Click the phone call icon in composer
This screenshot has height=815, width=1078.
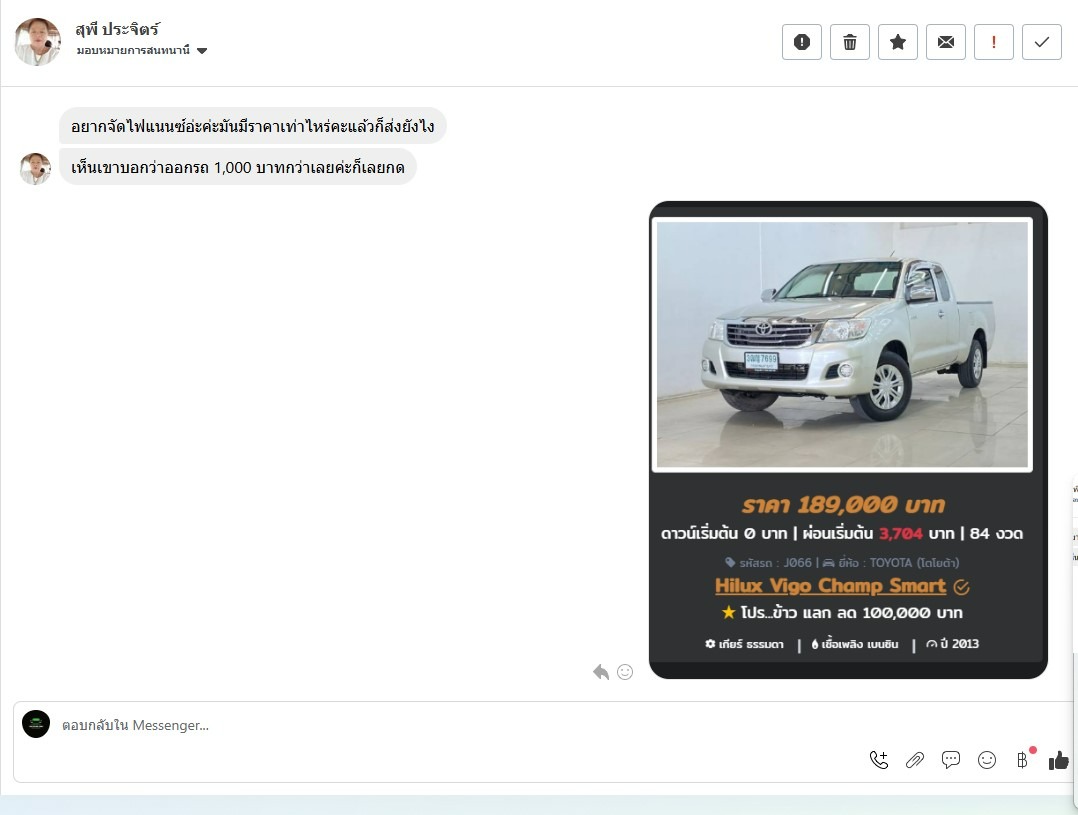pyautogui.click(x=879, y=760)
